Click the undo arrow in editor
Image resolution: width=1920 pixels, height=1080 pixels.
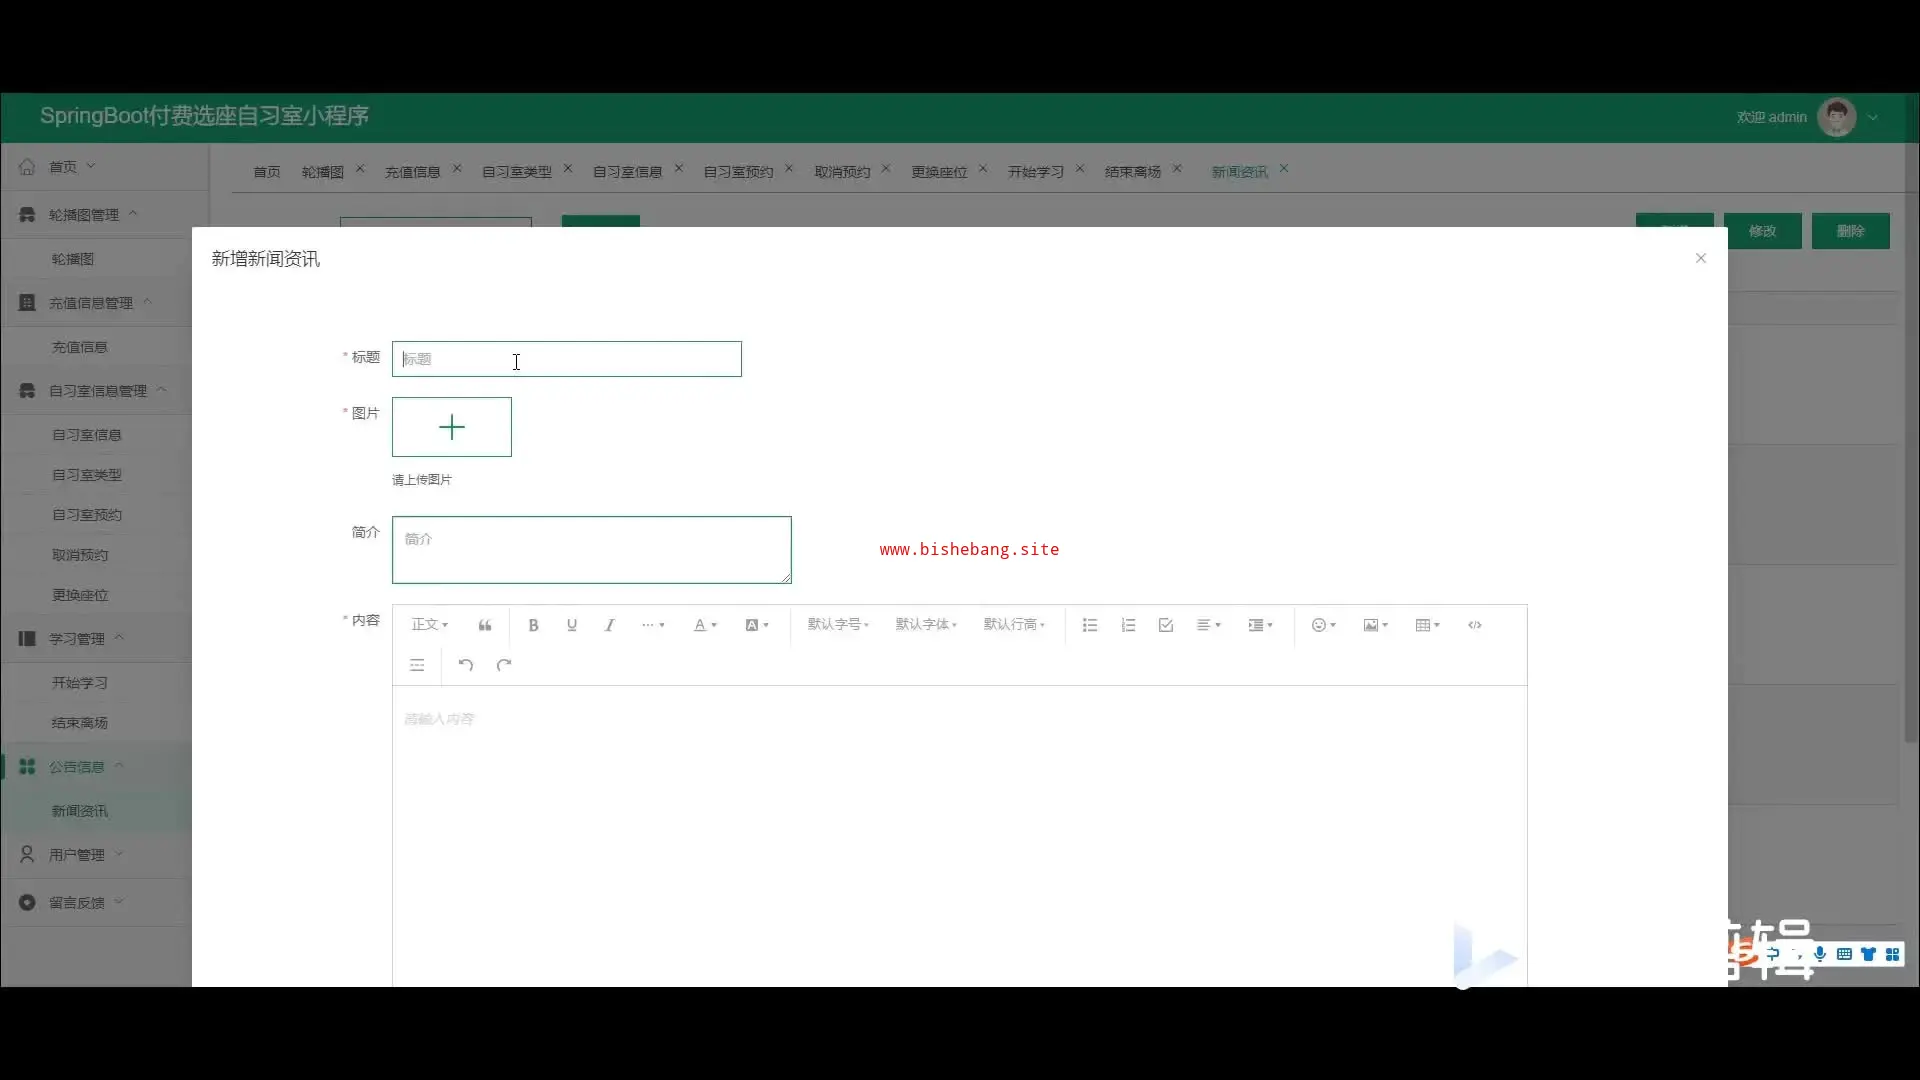coord(466,665)
